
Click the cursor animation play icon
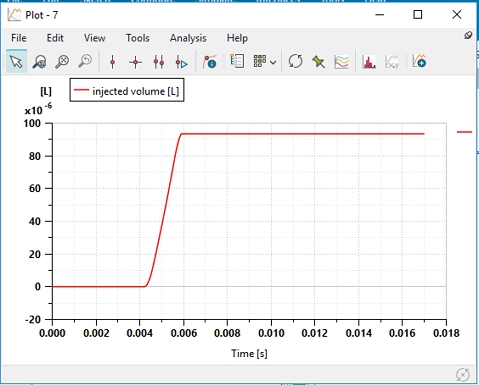coord(181,62)
